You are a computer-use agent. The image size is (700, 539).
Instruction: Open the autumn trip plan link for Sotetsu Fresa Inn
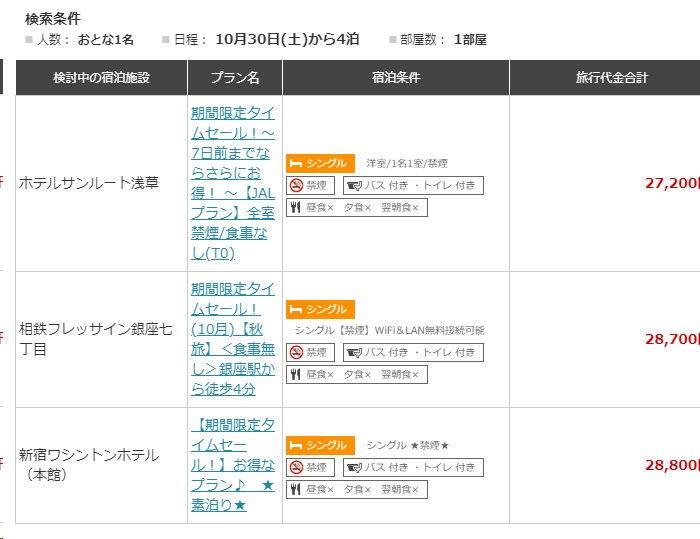pos(233,338)
